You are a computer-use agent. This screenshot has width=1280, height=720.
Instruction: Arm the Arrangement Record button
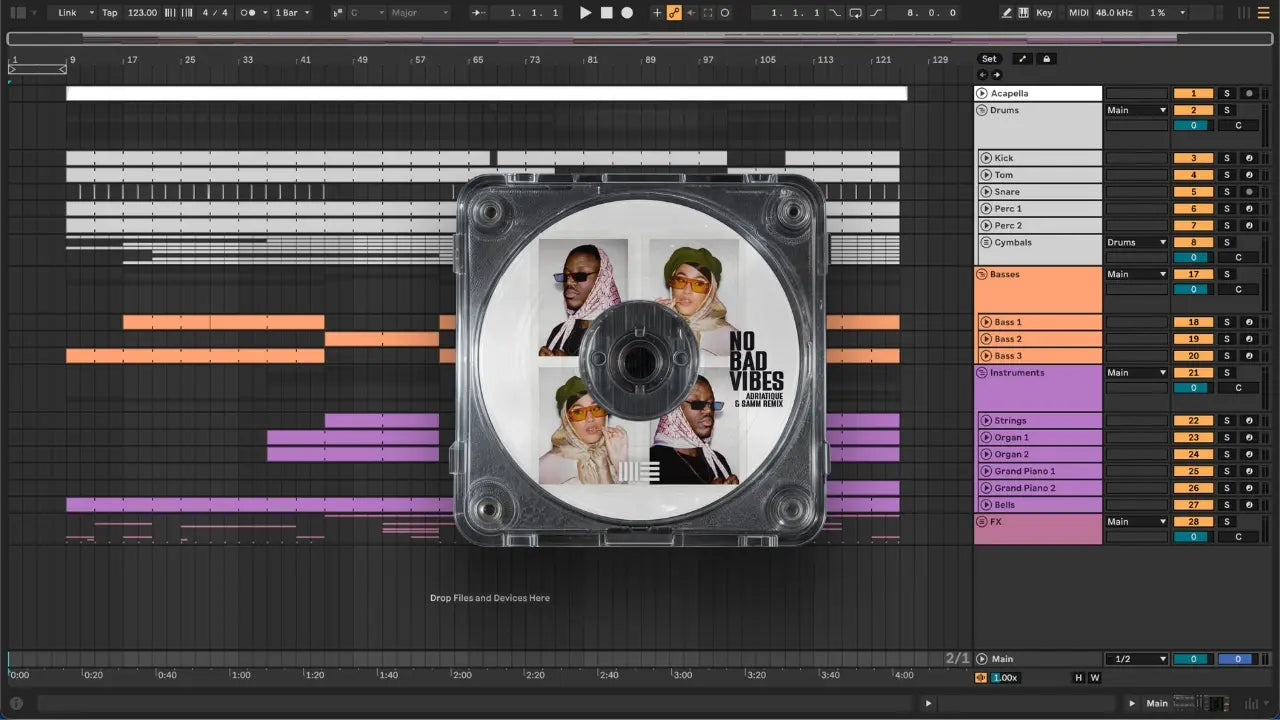[627, 13]
